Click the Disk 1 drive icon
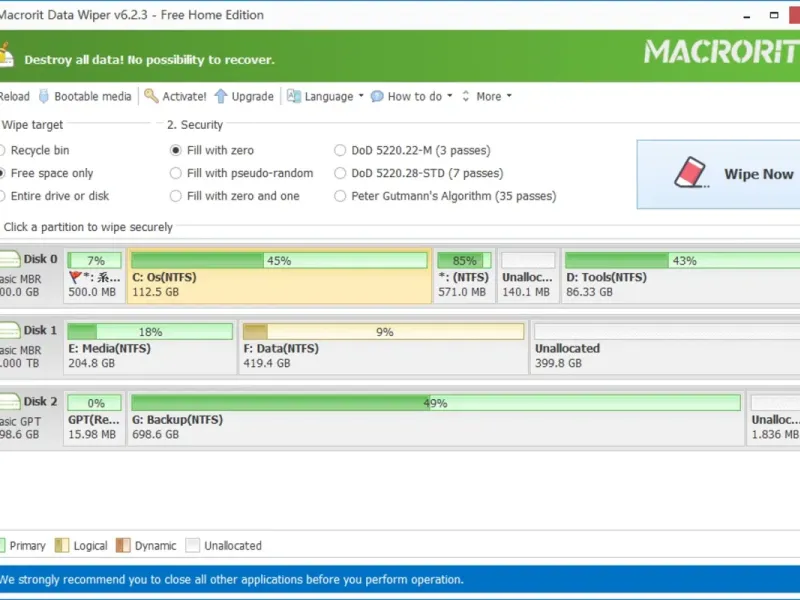This screenshot has width=800, height=600. [10, 331]
